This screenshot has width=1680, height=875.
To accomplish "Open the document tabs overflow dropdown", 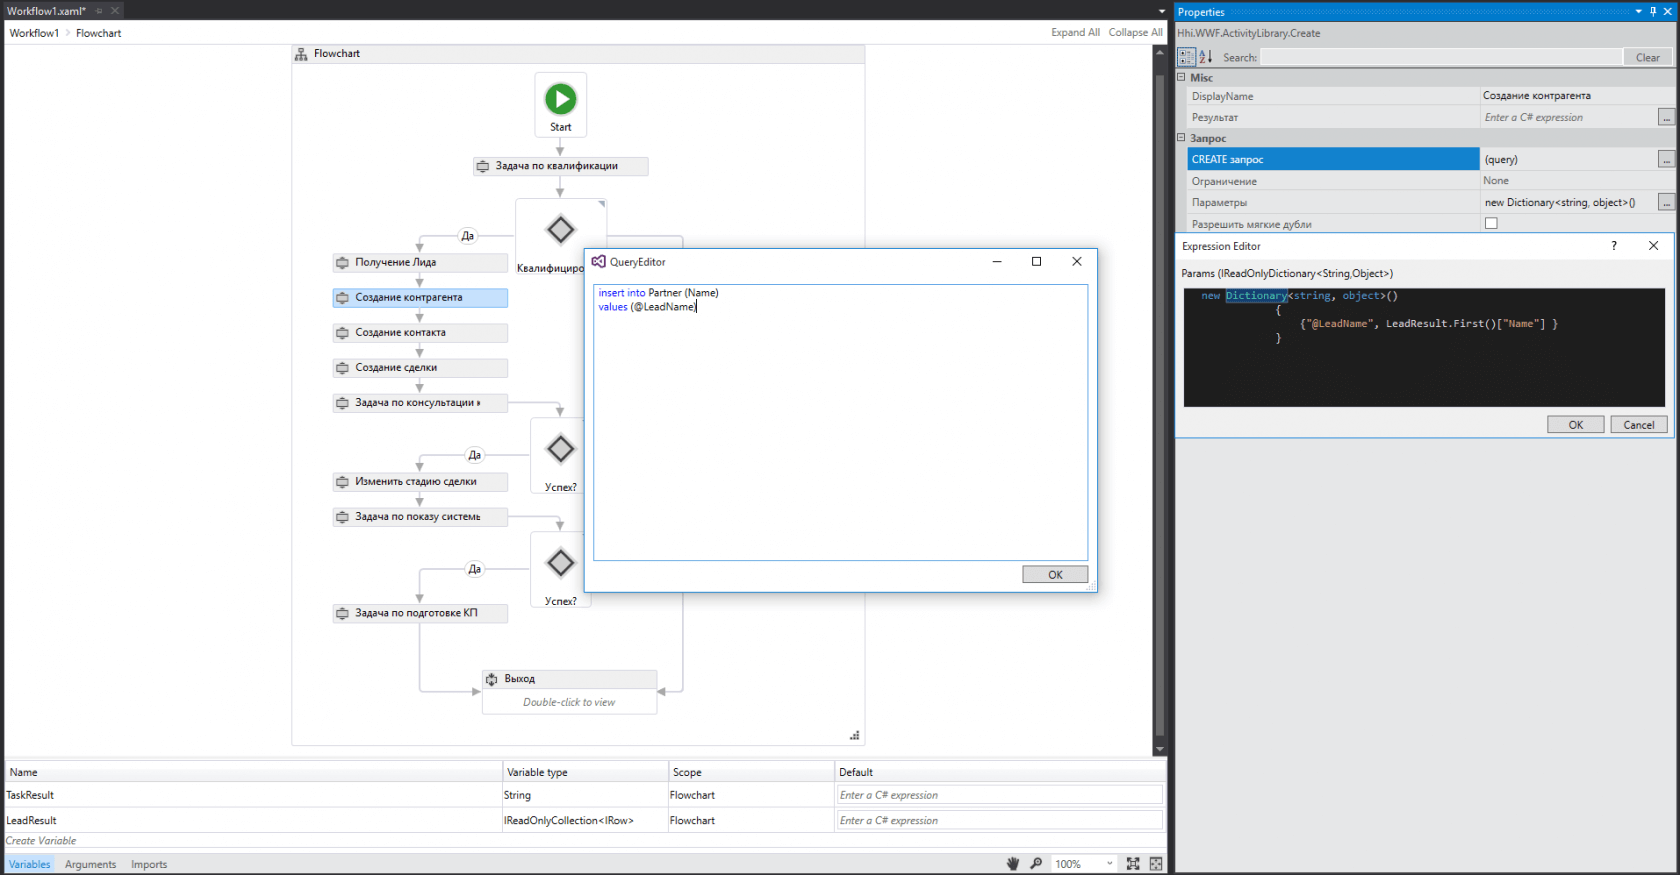I will point(1161,11).
